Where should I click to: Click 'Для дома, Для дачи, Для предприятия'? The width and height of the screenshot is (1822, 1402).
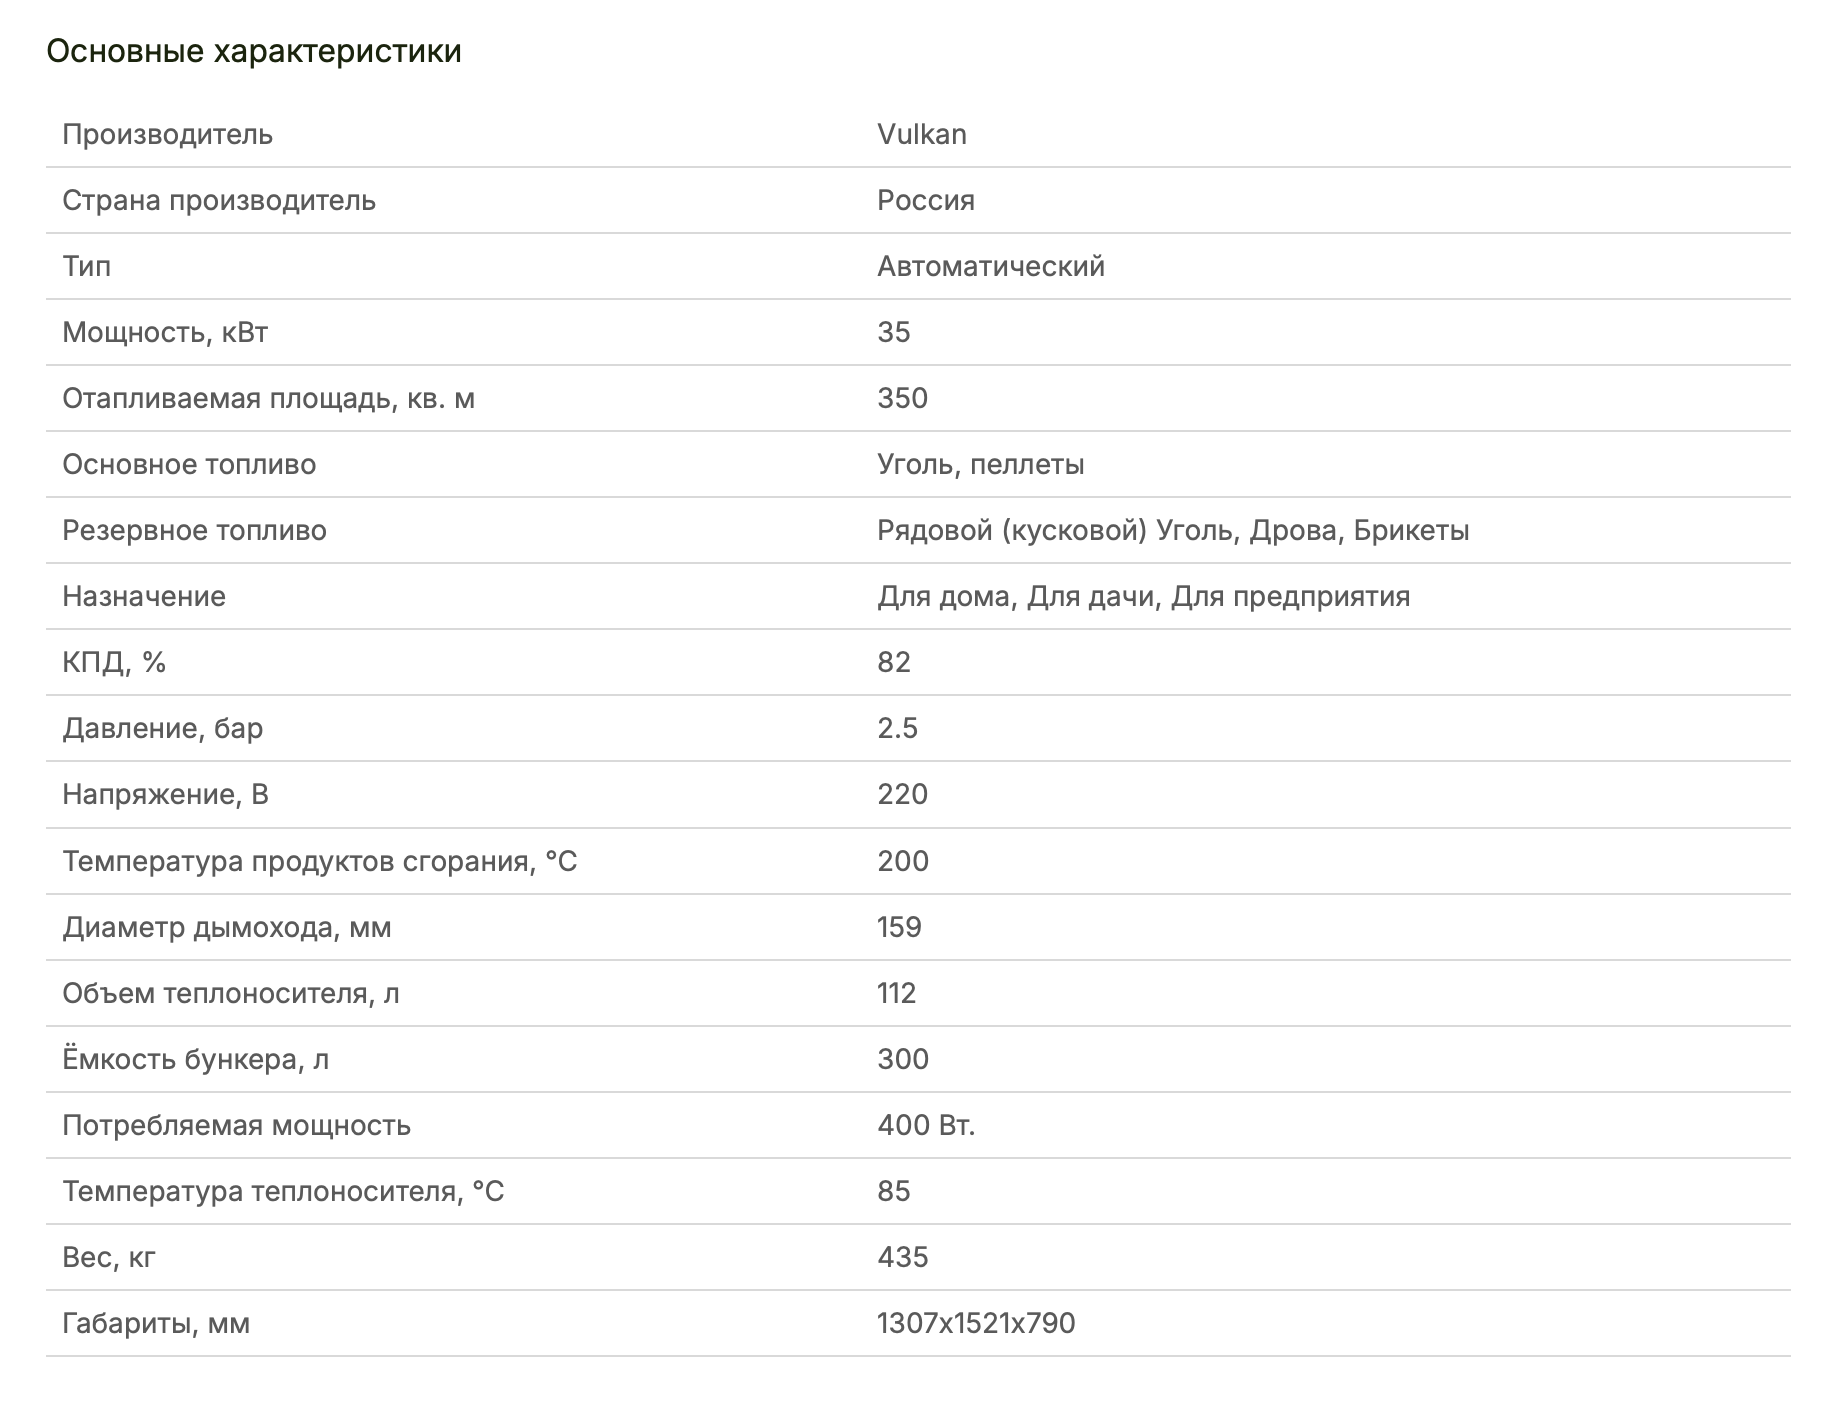click(1143, 596)
